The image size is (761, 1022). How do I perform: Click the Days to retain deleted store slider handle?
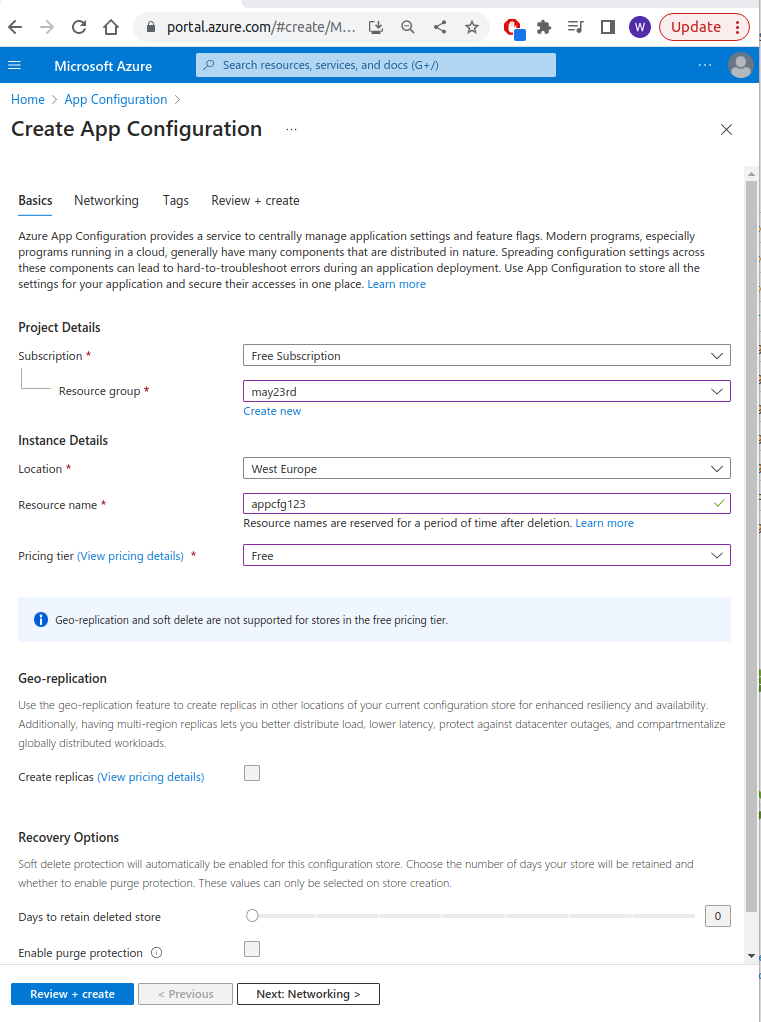click(x=252, y=916)
